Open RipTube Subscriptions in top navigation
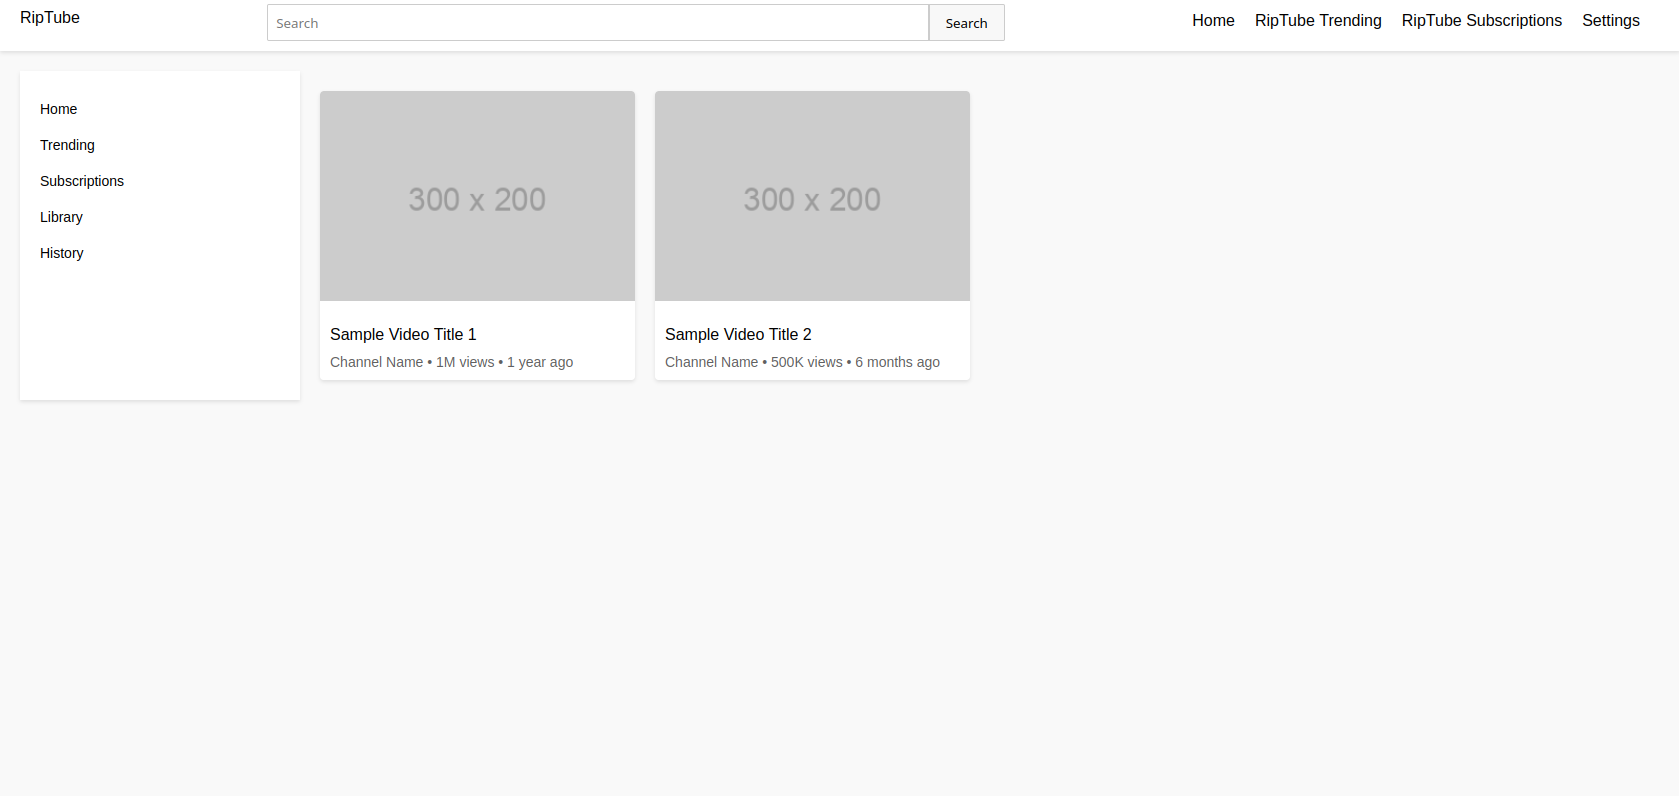The image size is (1679, 796). (1481, 21)
